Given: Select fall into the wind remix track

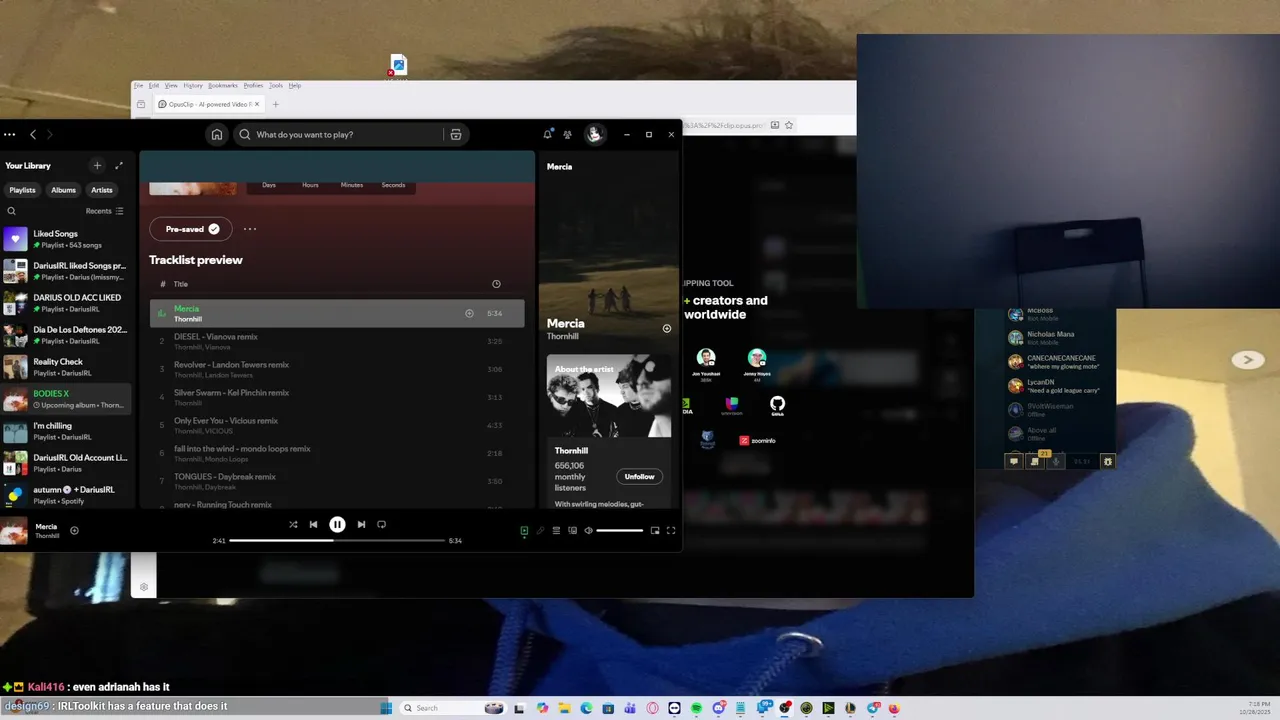Looking at the screenshot, I should coord(337,453).
